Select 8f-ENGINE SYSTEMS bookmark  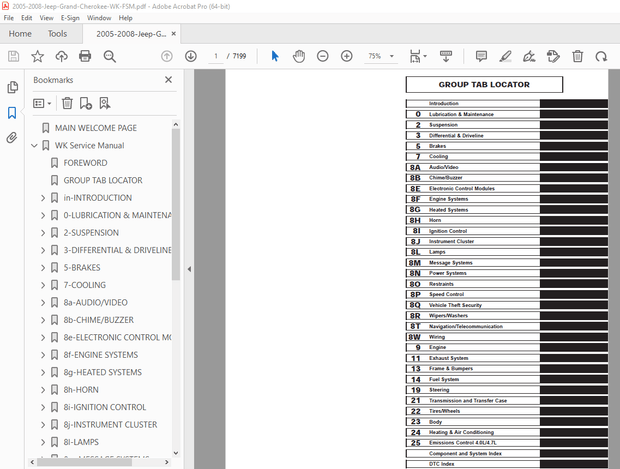pyautogui.click(x=101, y=355)
